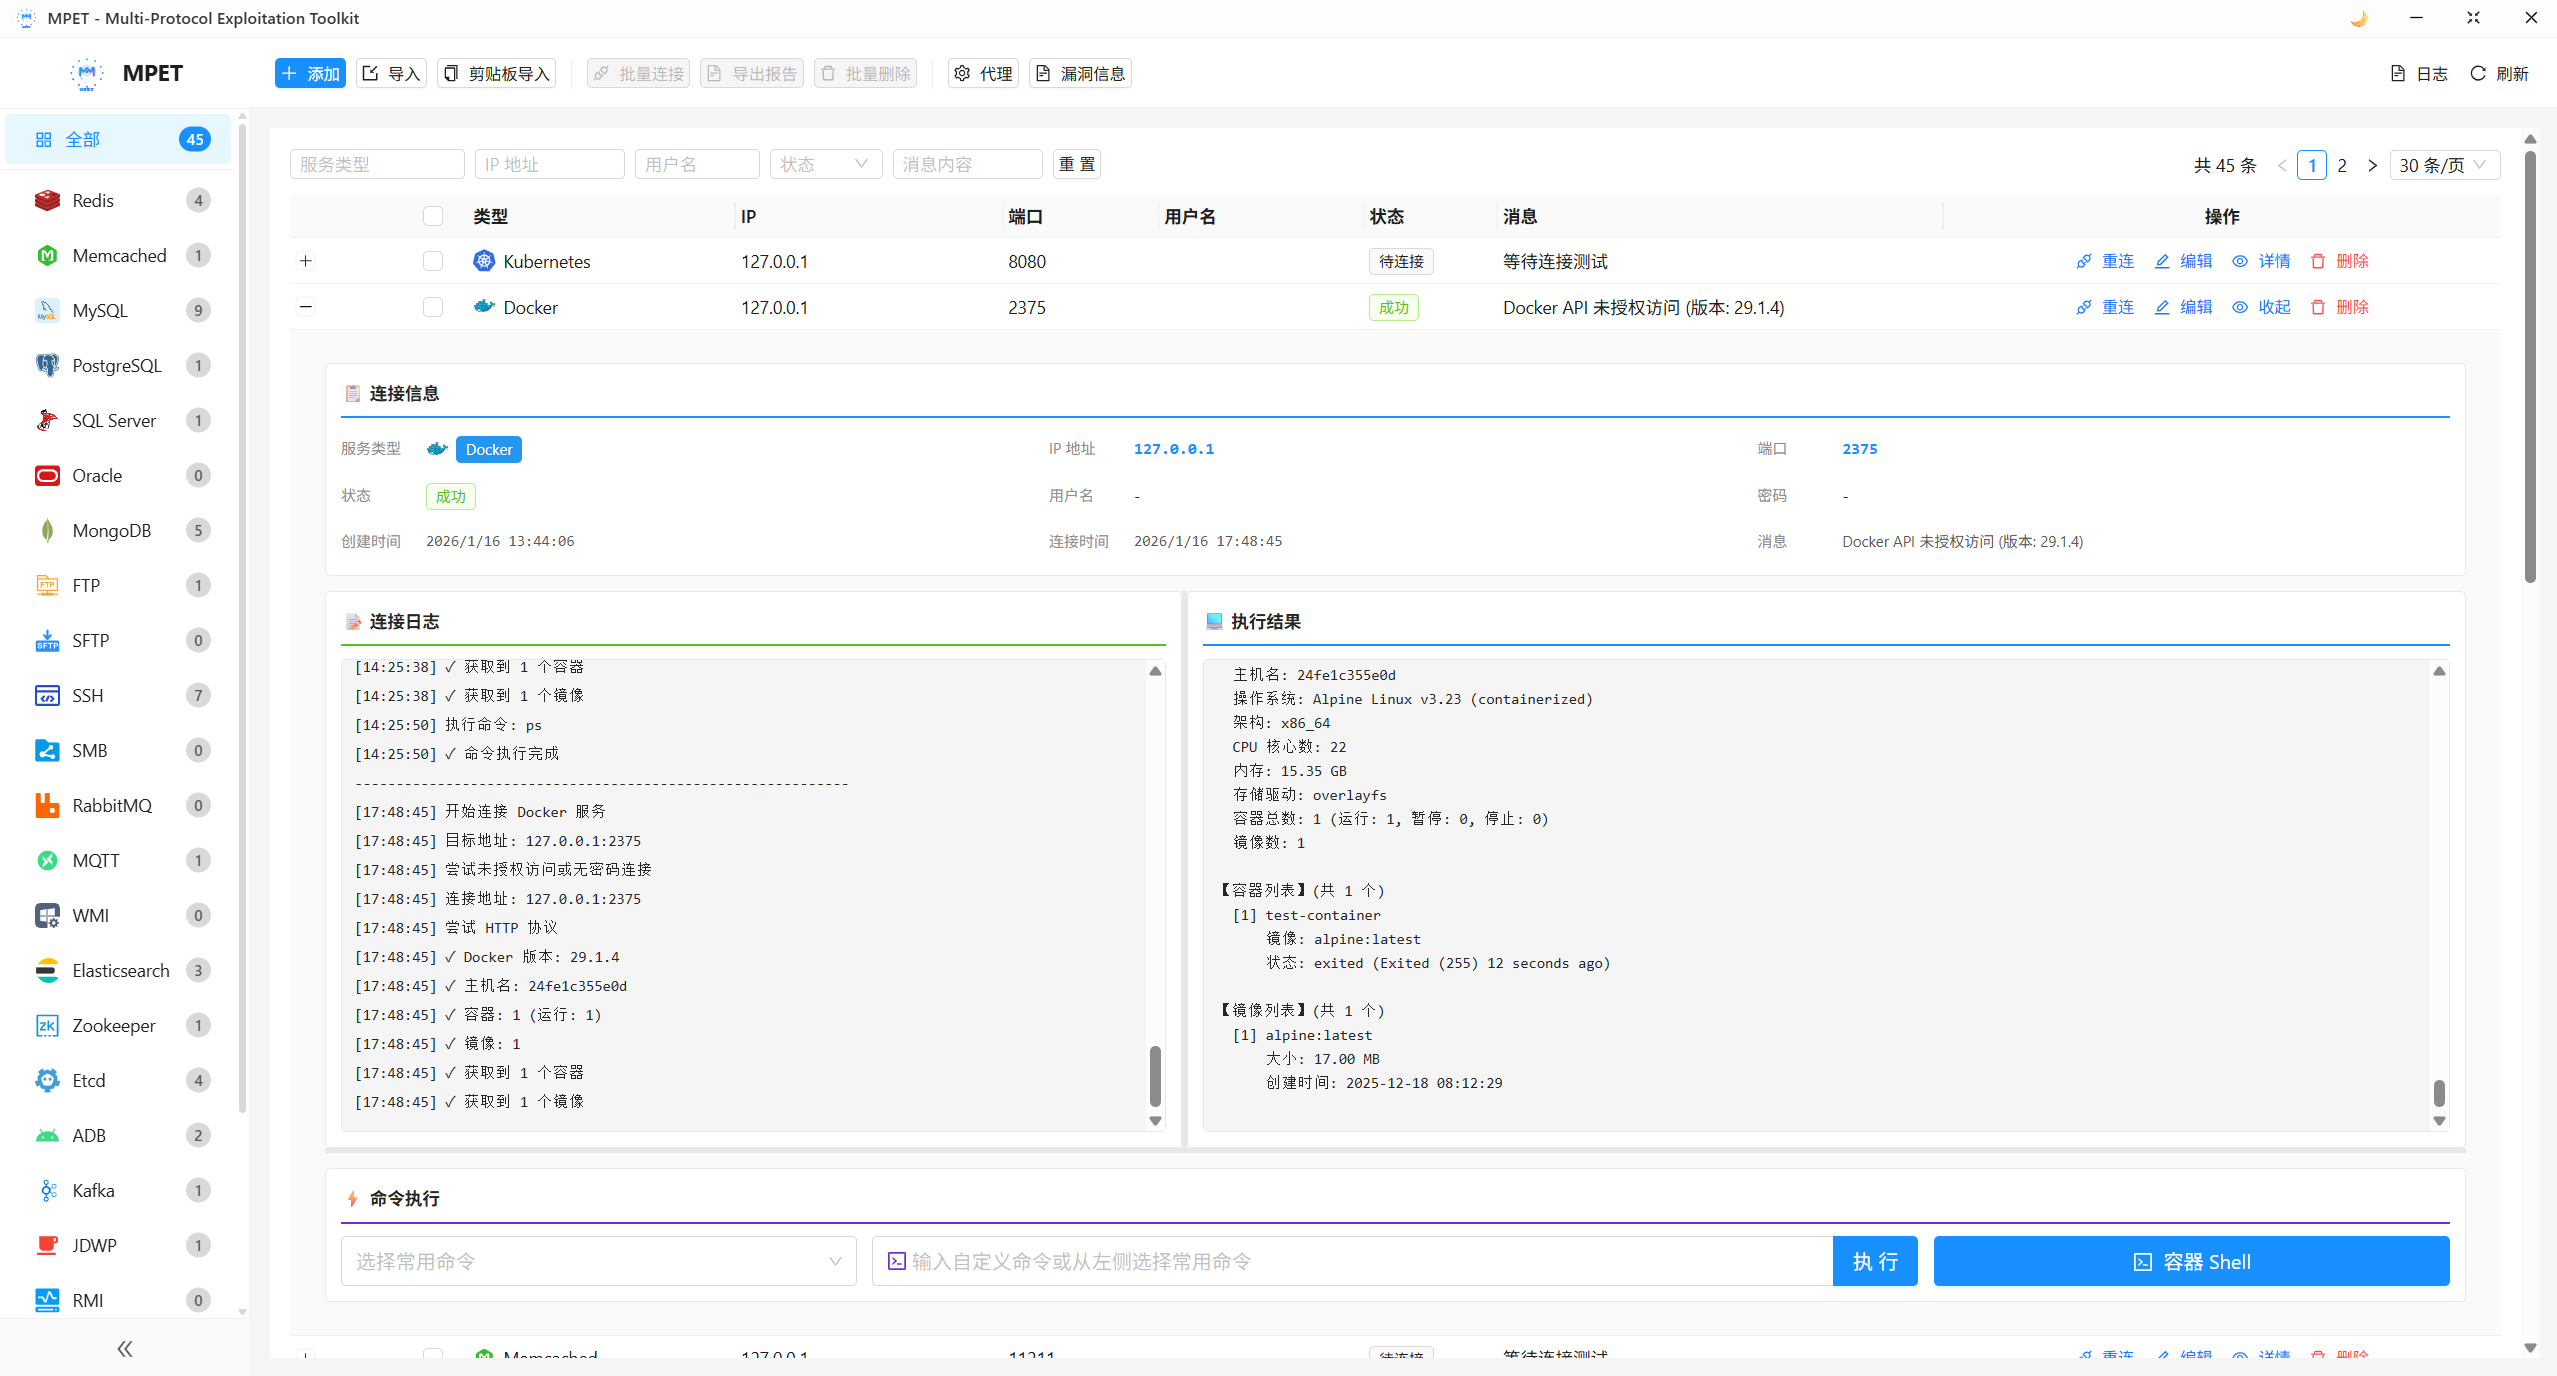Viewport: 2557px width, 1376px height.
Task: Open the 30 items per page dropdown
Action: (2443, 165)
